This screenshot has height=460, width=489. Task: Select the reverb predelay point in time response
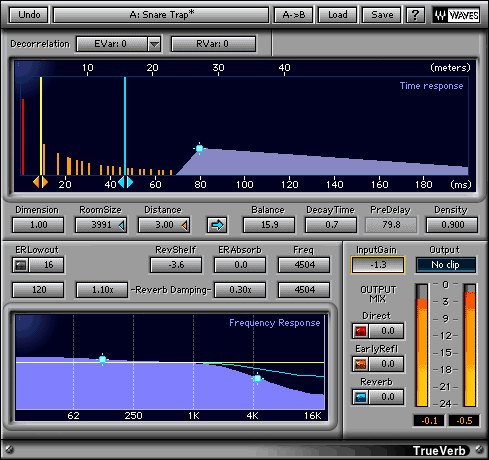(199, 148)
